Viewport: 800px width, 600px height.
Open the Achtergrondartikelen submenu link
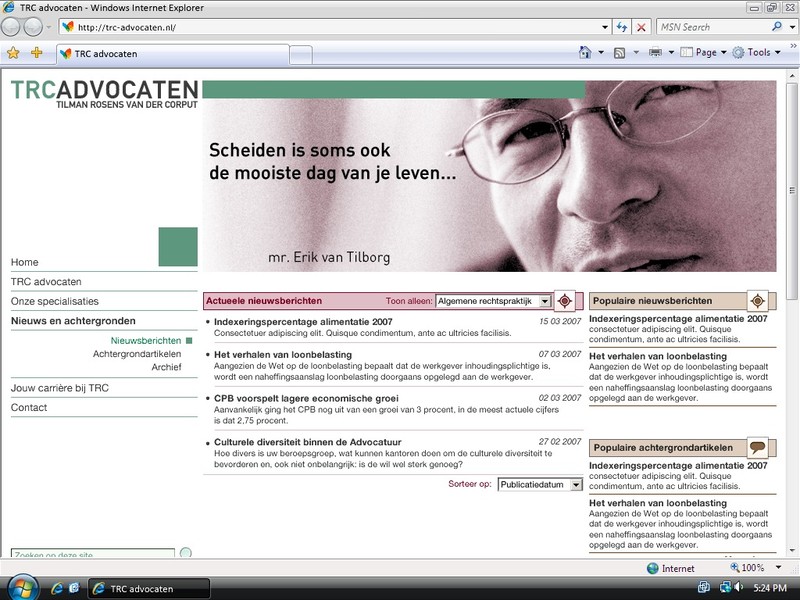pyautogui.click(x=137, y=354)
